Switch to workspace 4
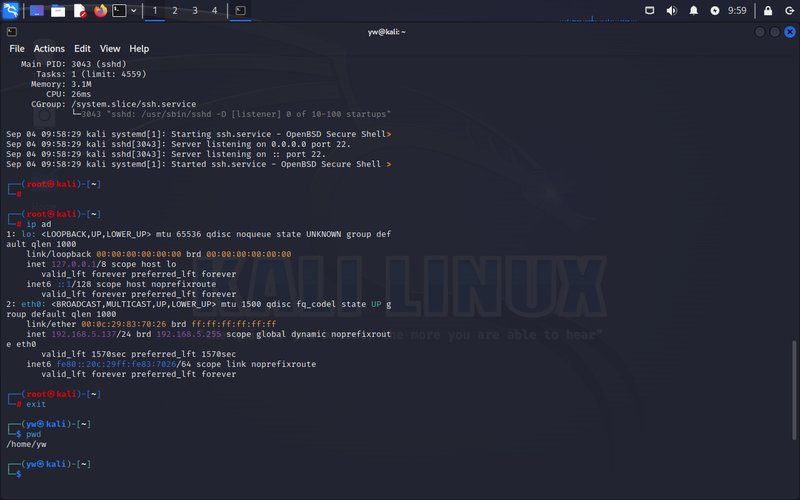The height and width of the screenshot is (500, 800). 214,11
